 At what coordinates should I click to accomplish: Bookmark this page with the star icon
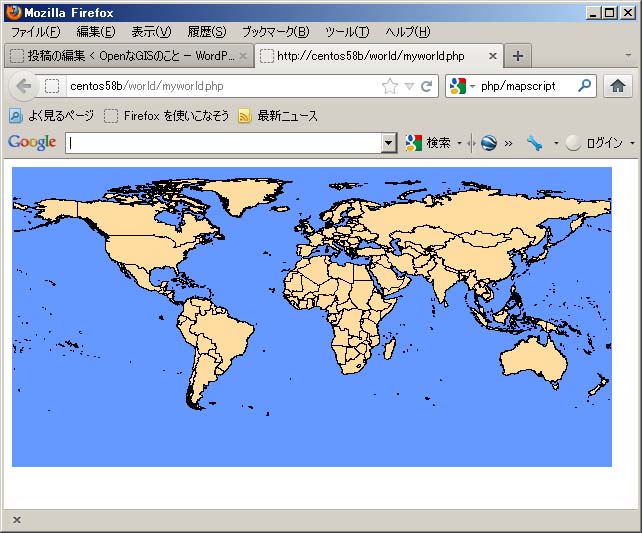(389, 87)
